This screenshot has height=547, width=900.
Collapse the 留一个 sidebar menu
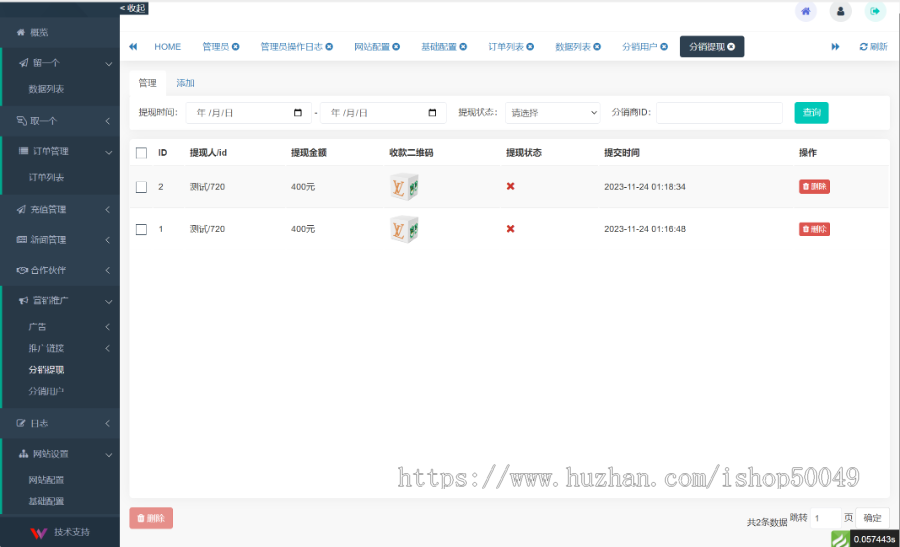[60, 63]
